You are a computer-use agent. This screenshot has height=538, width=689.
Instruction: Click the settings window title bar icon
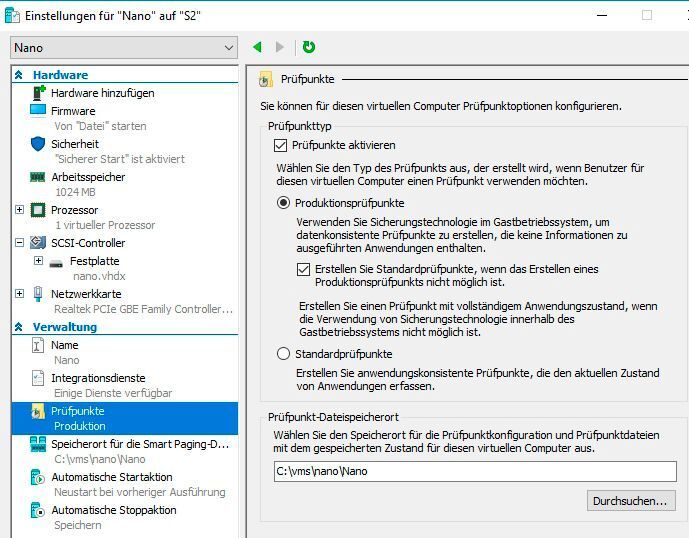pyautogui.click(x=12, y=15)
